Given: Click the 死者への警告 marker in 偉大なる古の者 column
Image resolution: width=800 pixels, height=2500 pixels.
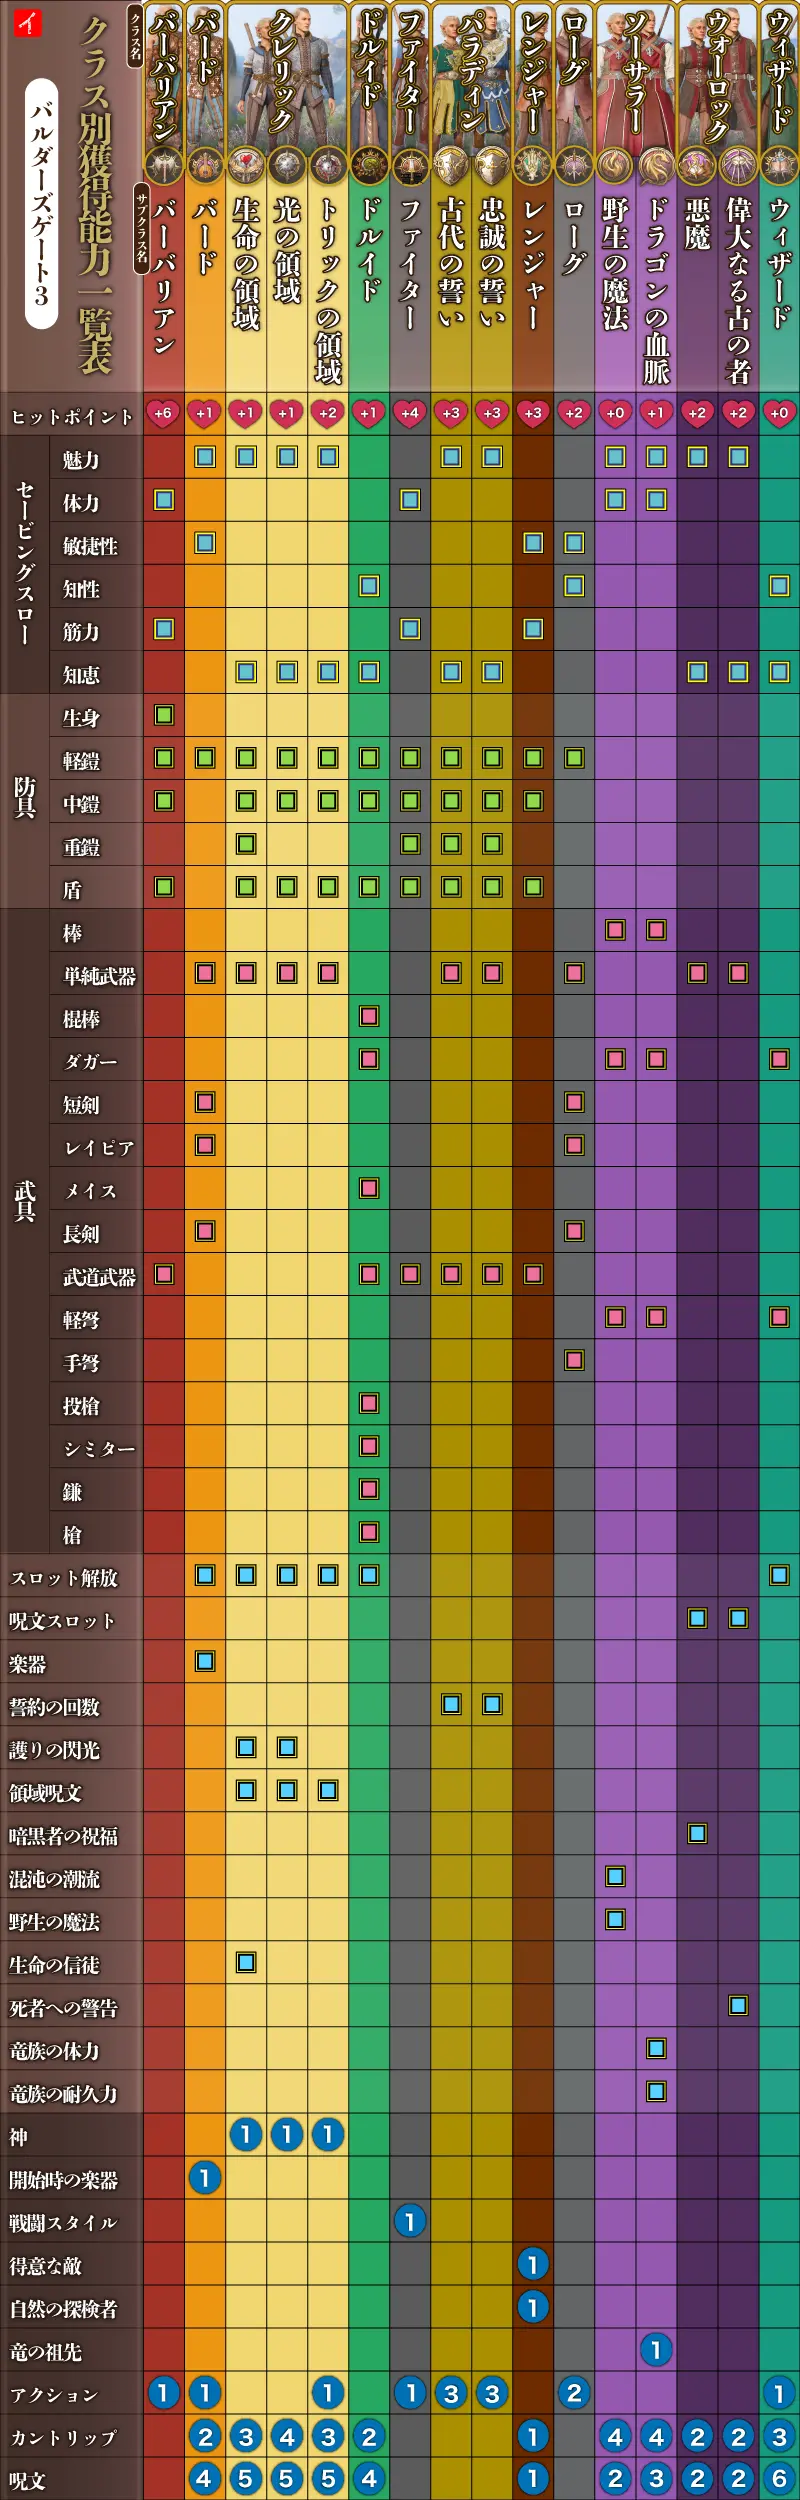Looking at the screenshot, I should pyautogui.click(x=738, y=2005).
